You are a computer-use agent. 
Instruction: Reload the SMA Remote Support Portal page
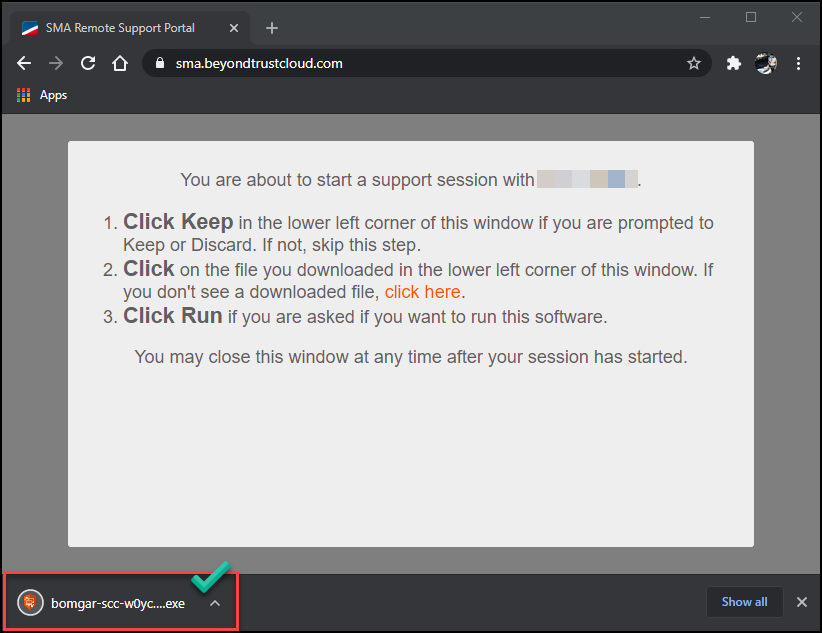click(87, 62)
